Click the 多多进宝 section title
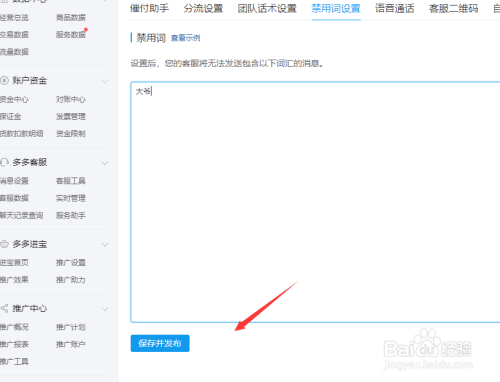 click(30, 244)
